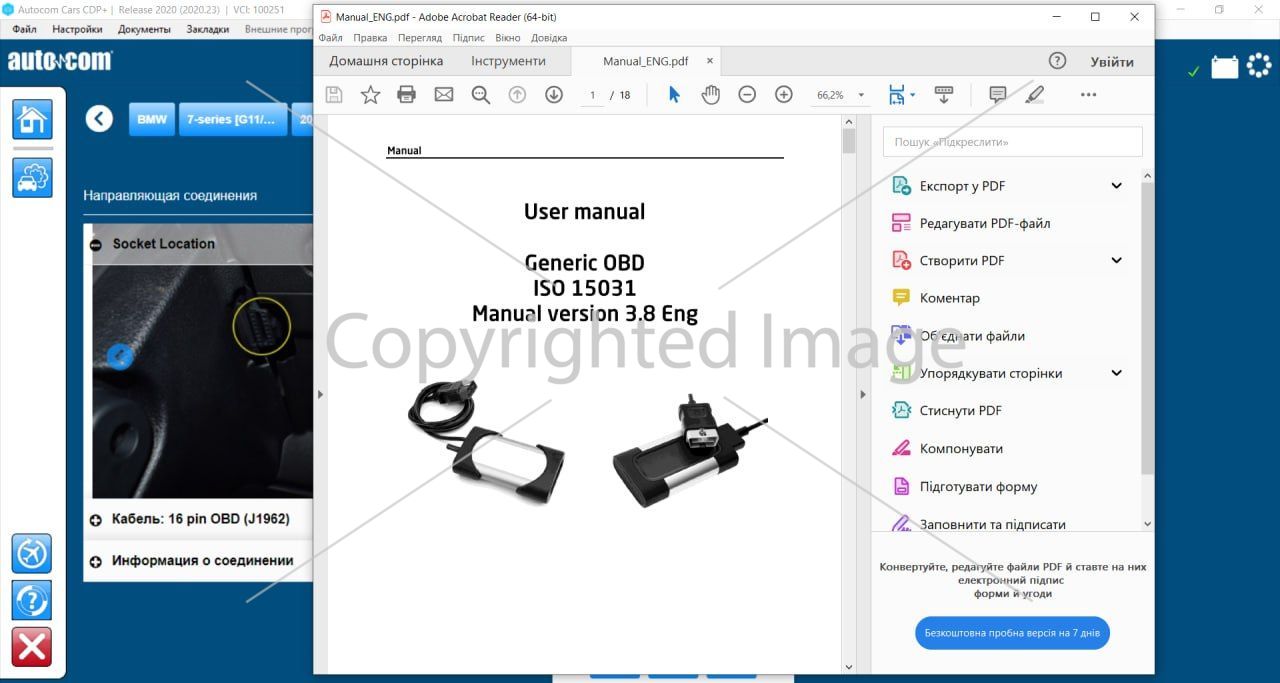Click Безкоштовна пробна версія на 7 днів
1280x683 pixels.
(1012, 633)
